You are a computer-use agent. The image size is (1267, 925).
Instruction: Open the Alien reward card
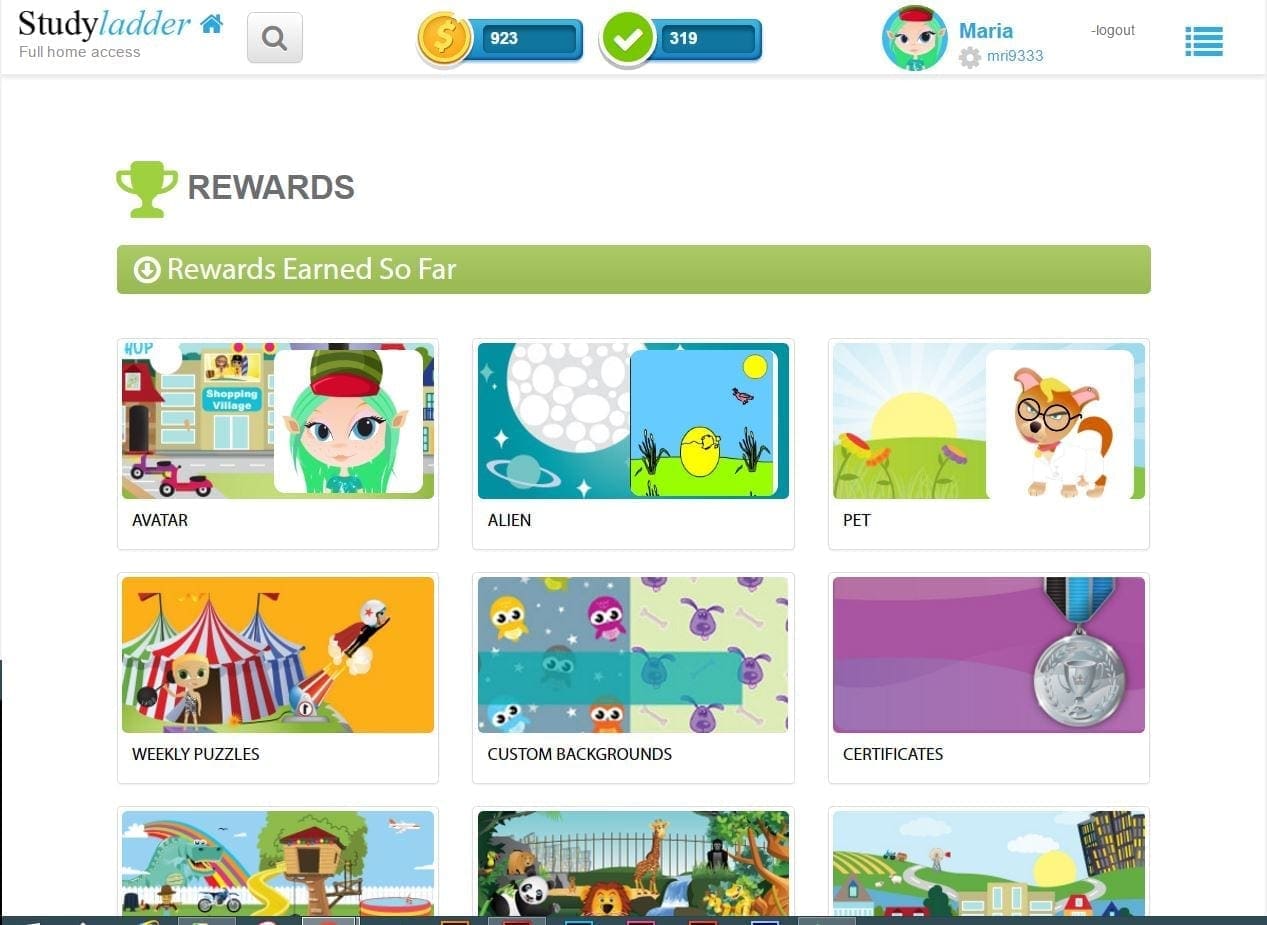633,444
